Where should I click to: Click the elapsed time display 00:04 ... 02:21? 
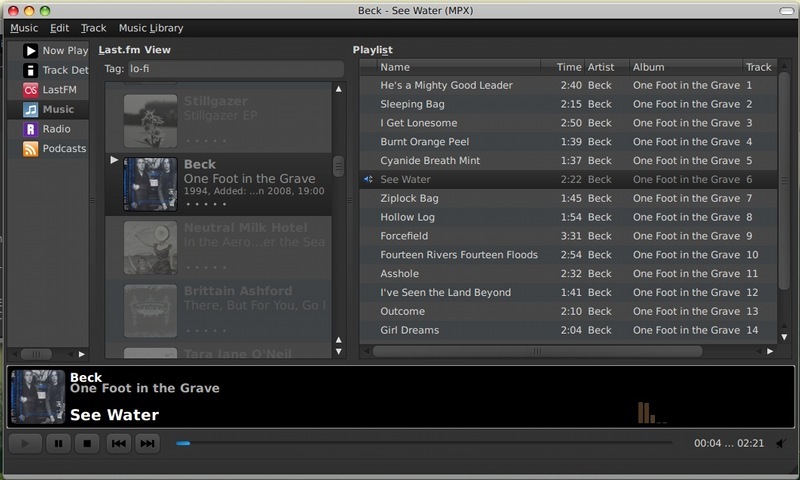tap(729, 443)
